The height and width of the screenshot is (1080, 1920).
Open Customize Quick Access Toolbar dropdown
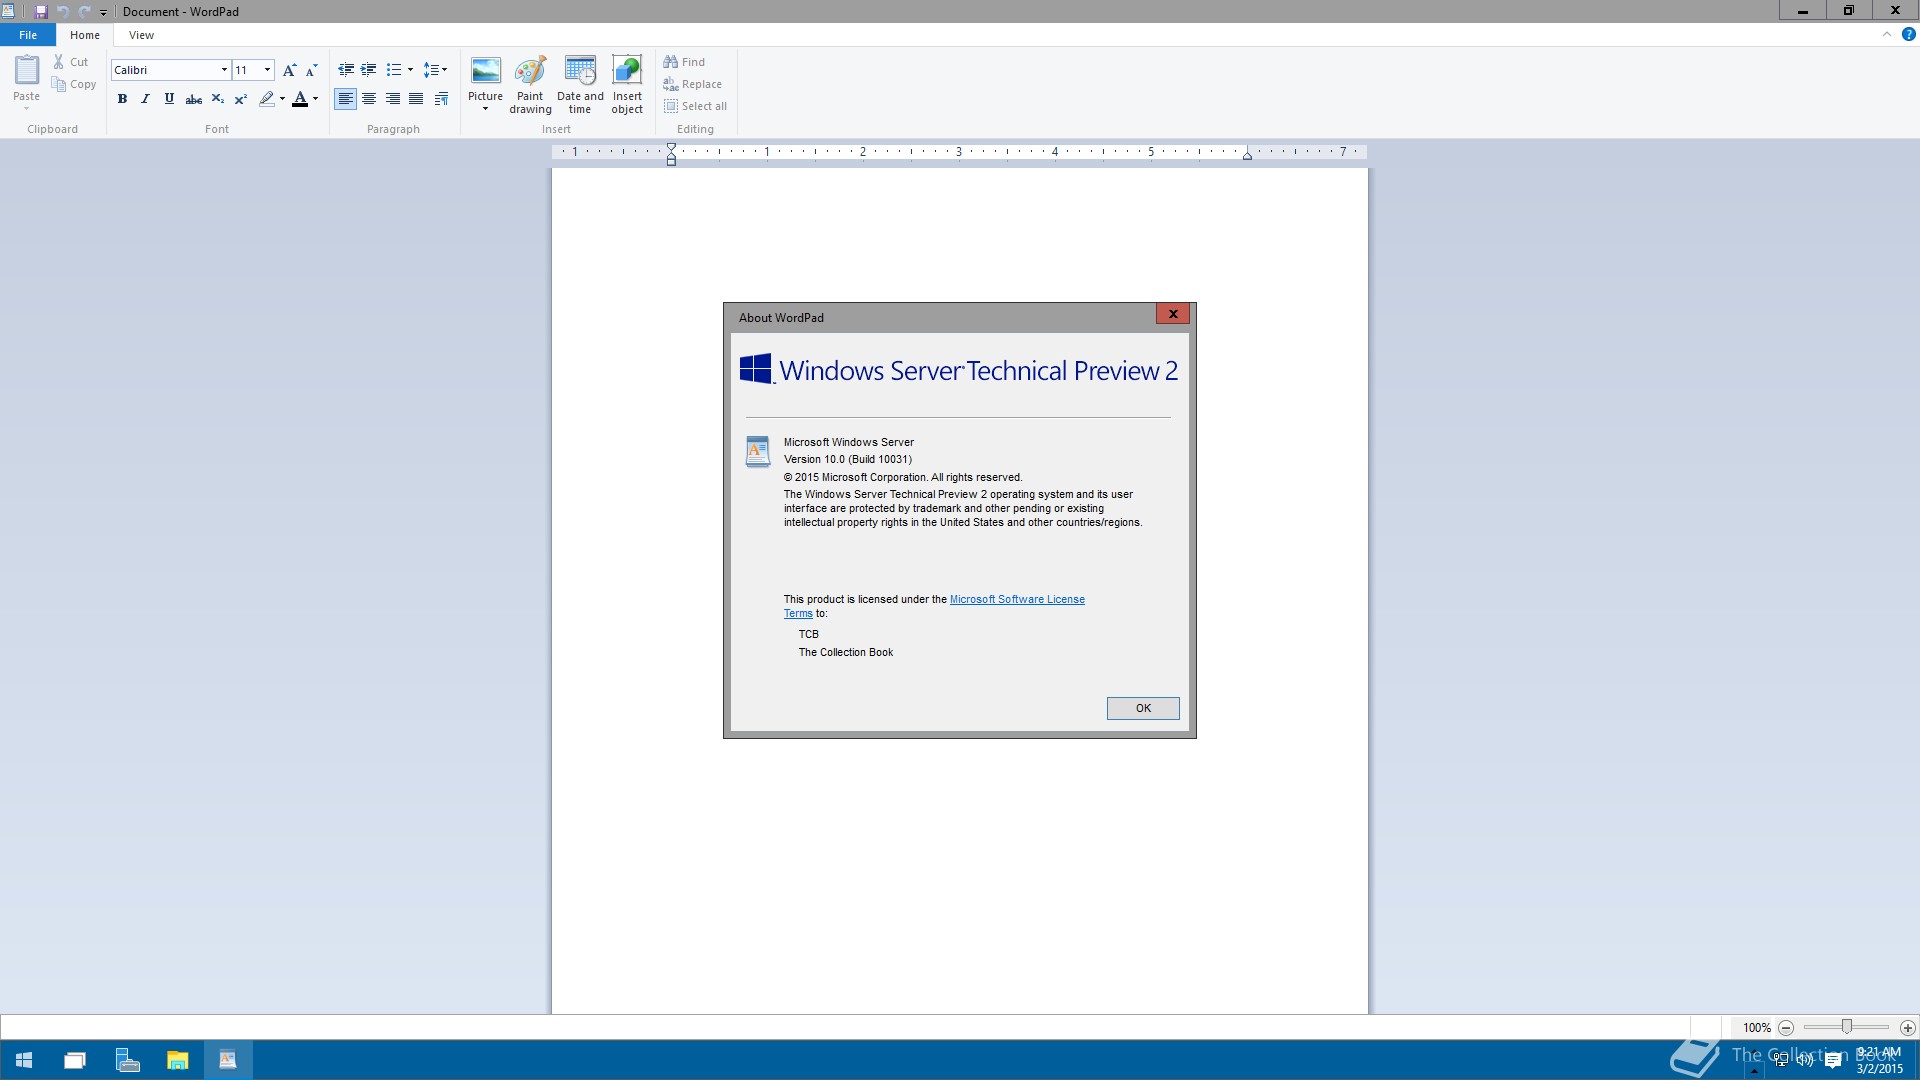tap(103, 12)
